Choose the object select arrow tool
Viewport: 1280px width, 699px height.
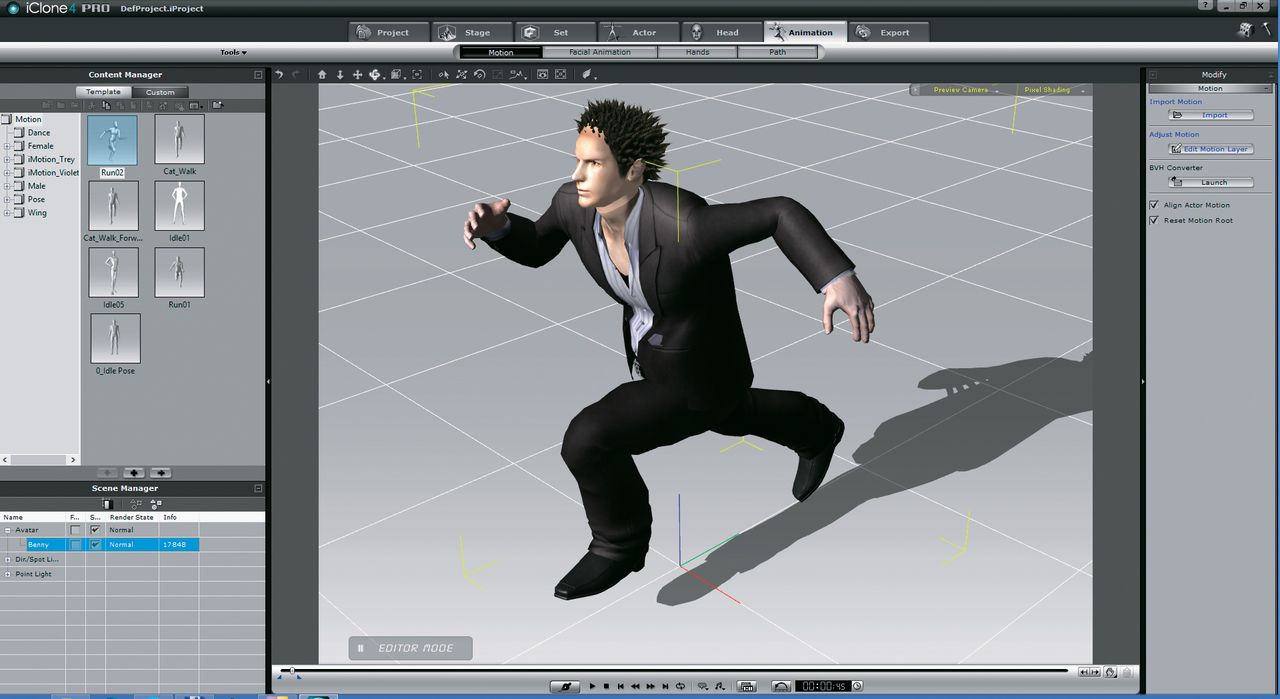[x=444, y=74]
